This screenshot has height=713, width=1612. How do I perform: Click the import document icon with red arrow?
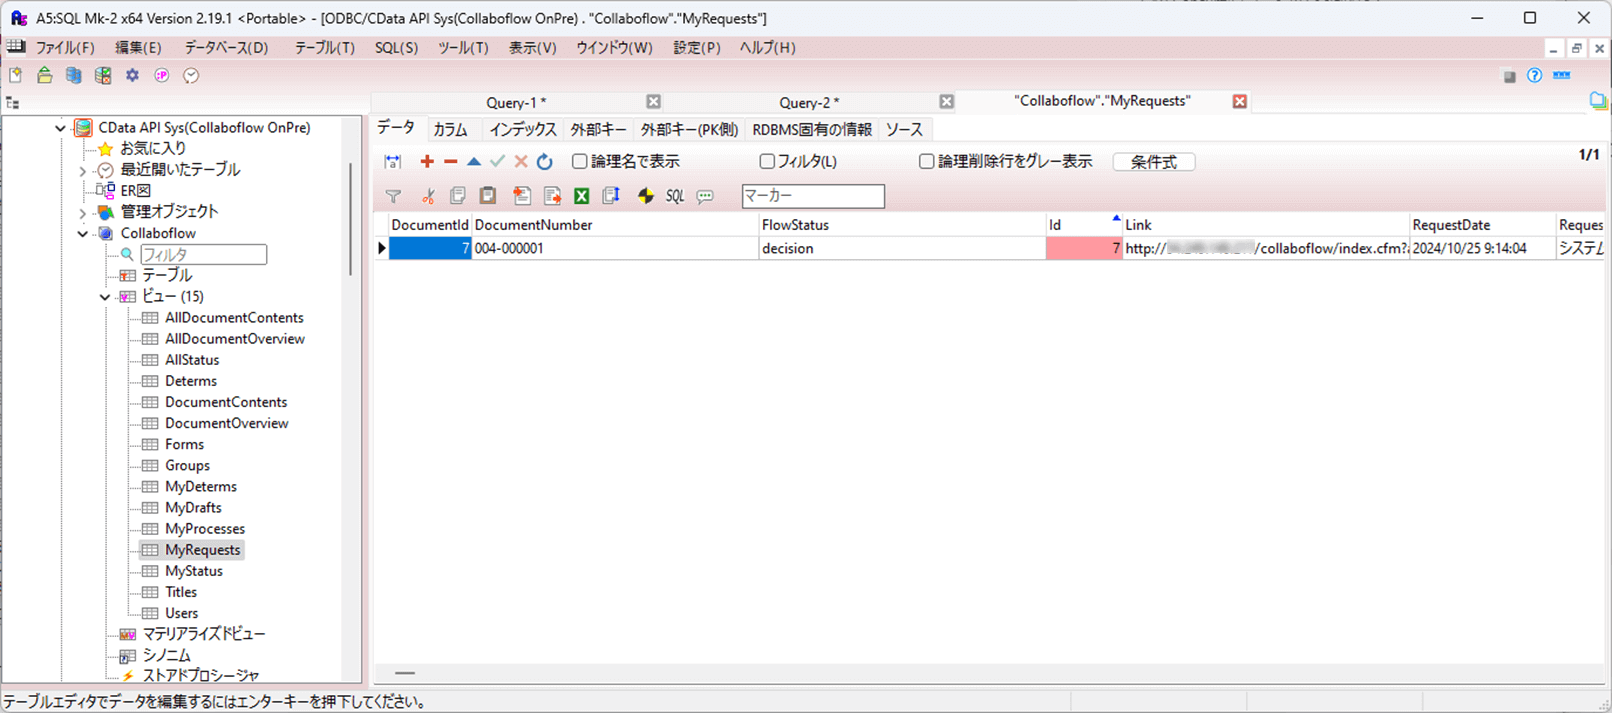tap(521, 196)
